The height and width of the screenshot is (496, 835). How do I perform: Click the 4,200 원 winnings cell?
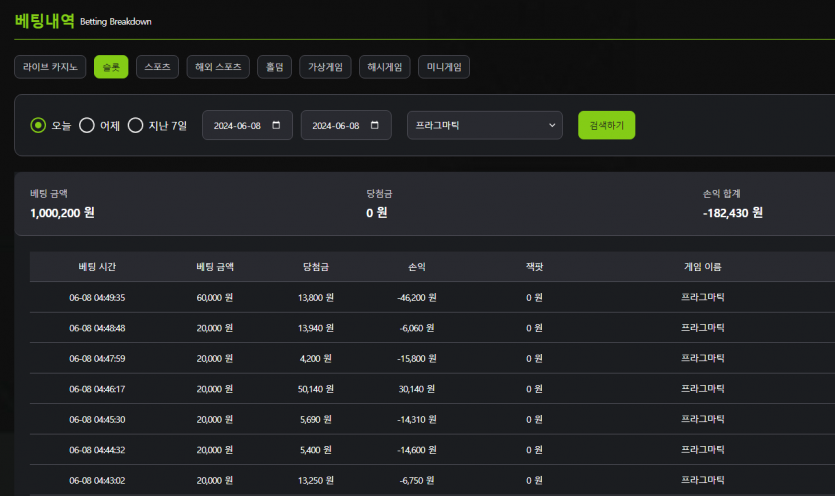(x=316, y=359)
